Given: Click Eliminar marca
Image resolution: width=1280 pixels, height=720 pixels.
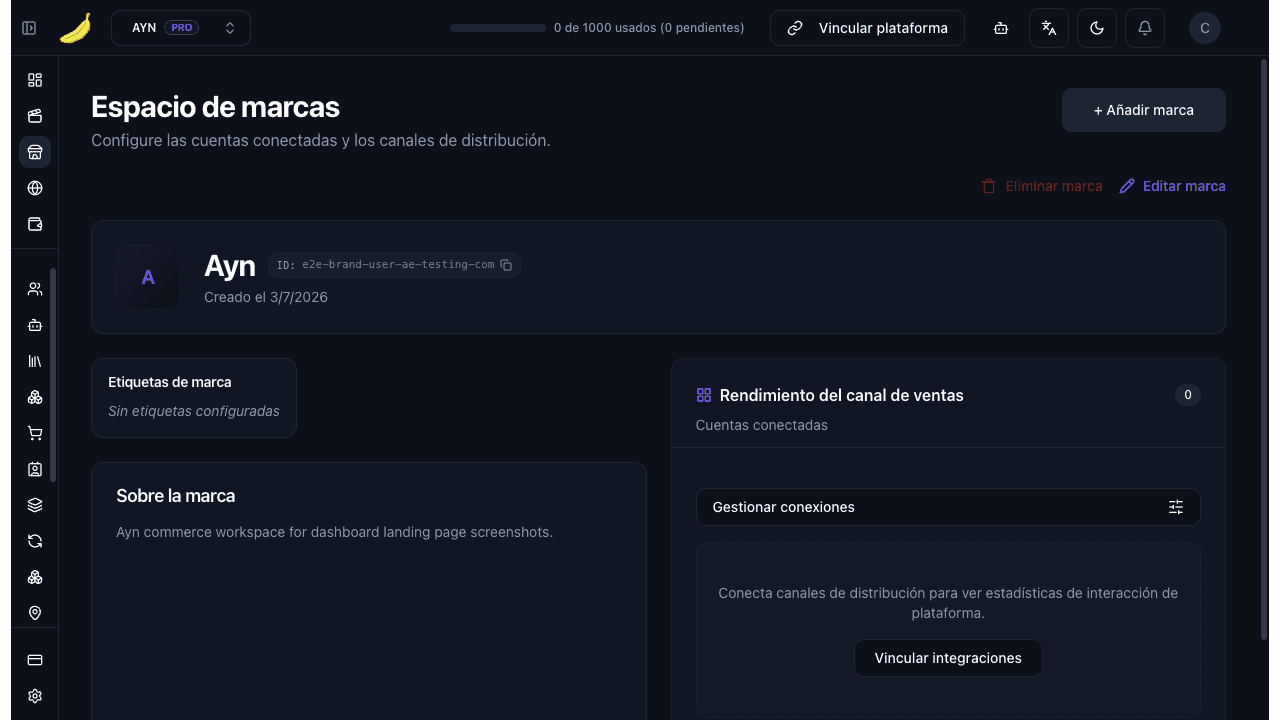Looking at the screenshot, I should point(1042,186).
